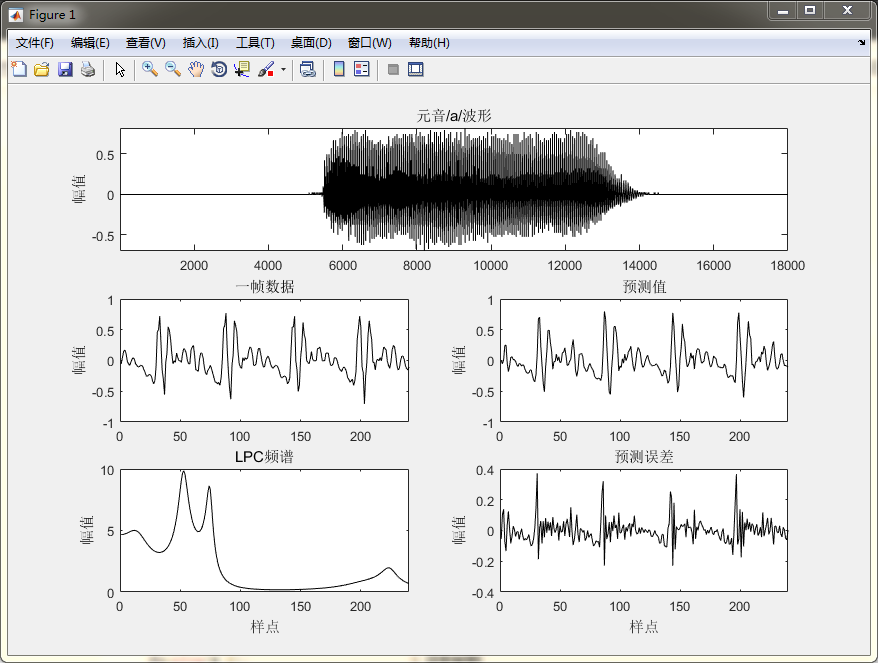Click the 8000 tick label on waveform axis
Image resolution: width=878 pixels, height=663 pixels.
[417, 265]
